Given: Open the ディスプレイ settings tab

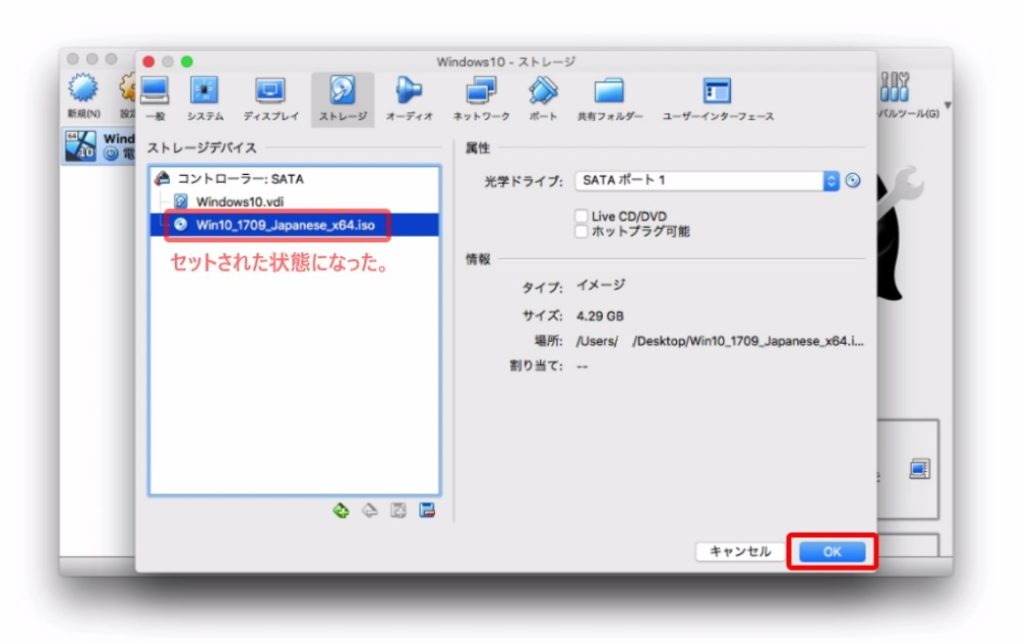Looking at the screenshot, I should tap(270, 99).
